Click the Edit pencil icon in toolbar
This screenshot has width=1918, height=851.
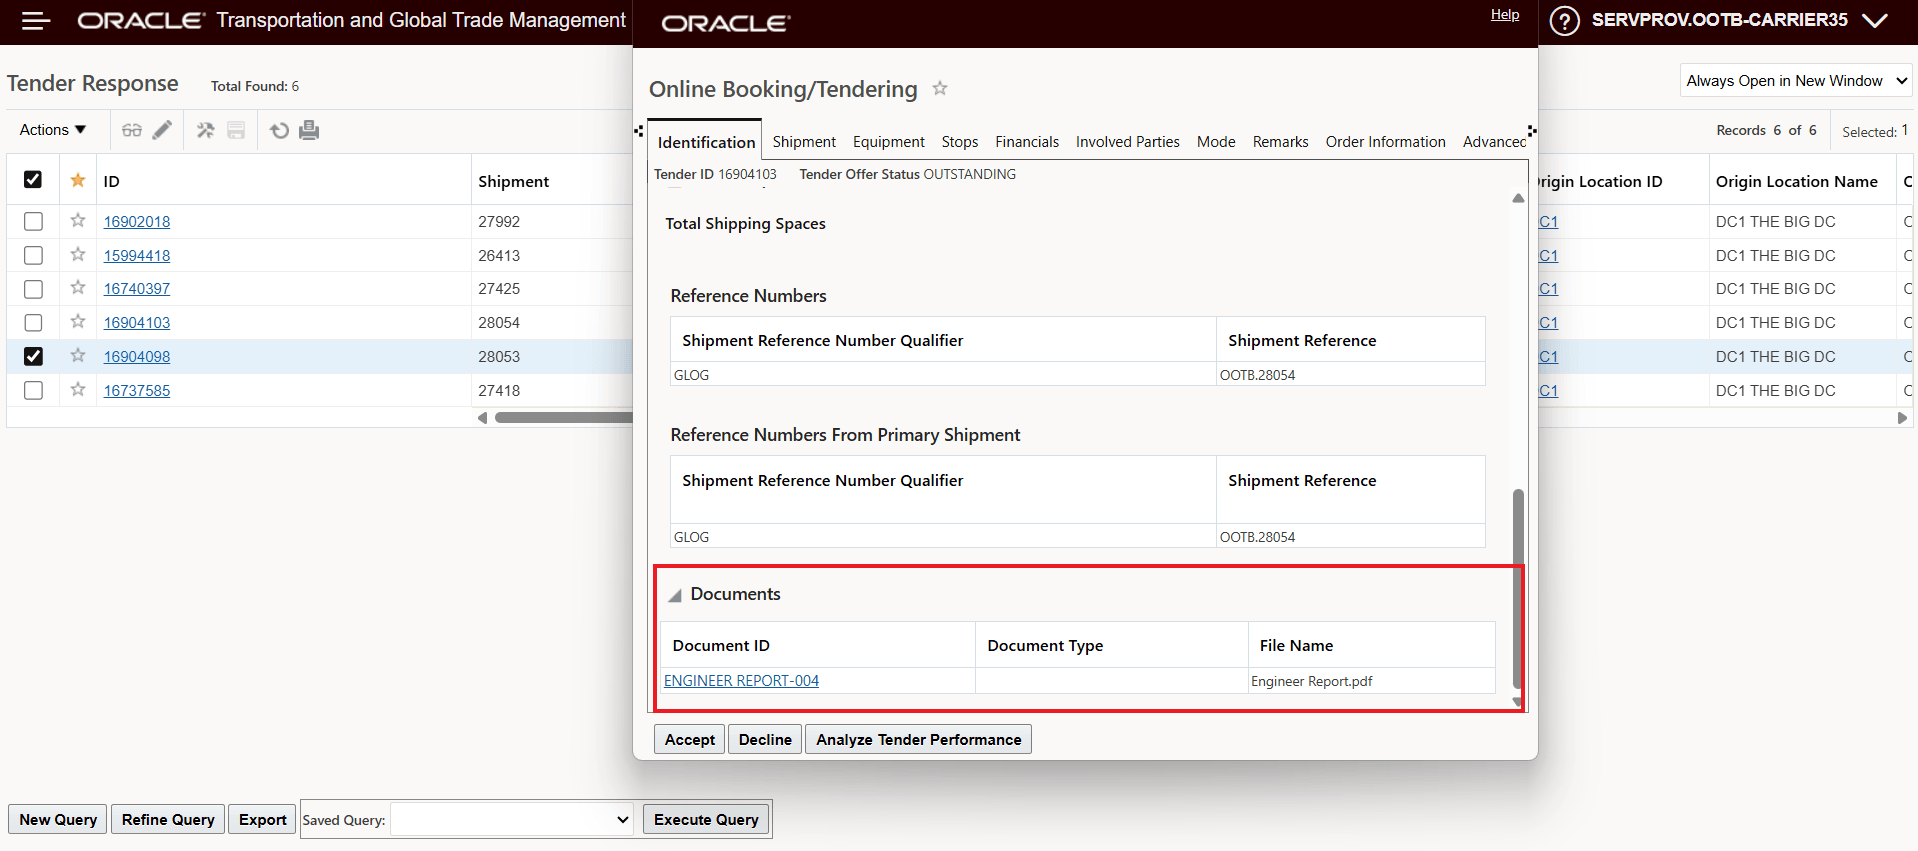pos(162,130)
